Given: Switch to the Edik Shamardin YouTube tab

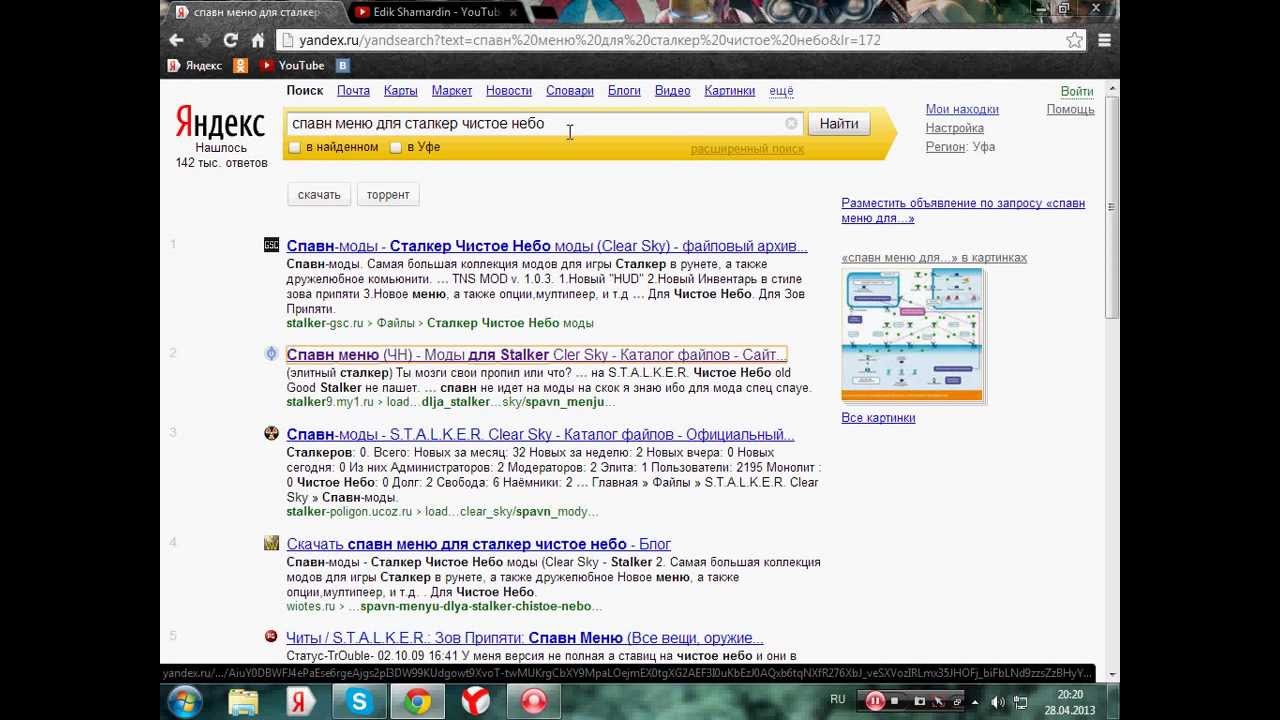Looking at the screenshot, I should click(x=437, y=12).
